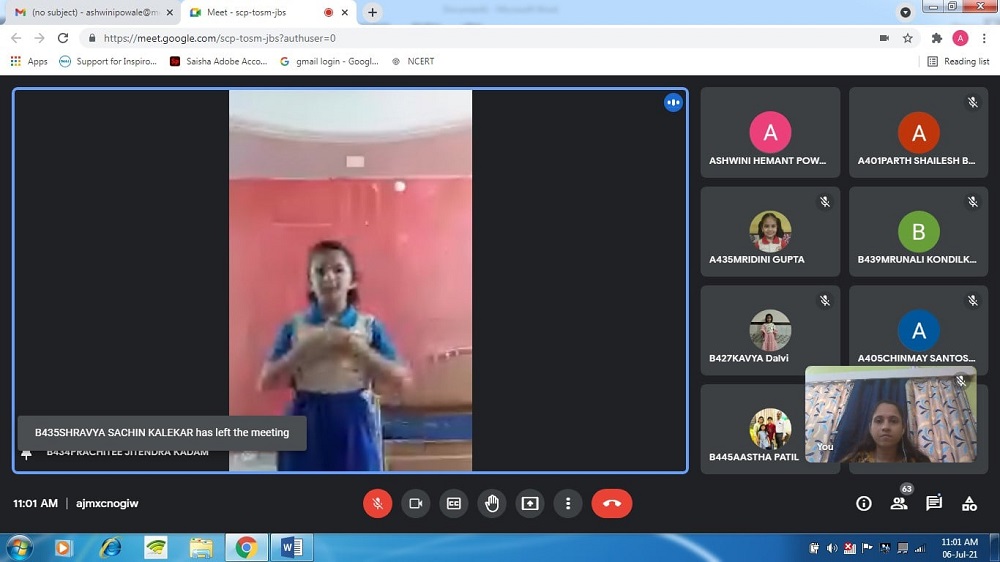The height and width of the screenshot is (562, 1000).
Task: Open Microsoft Word from the taskbar
Action: pos(292,547)
